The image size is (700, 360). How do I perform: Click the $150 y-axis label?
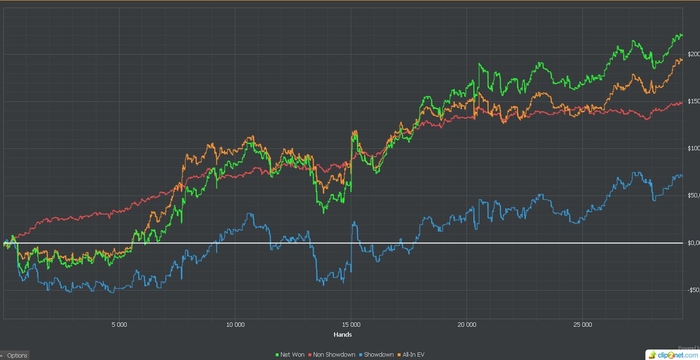point(694,101)
